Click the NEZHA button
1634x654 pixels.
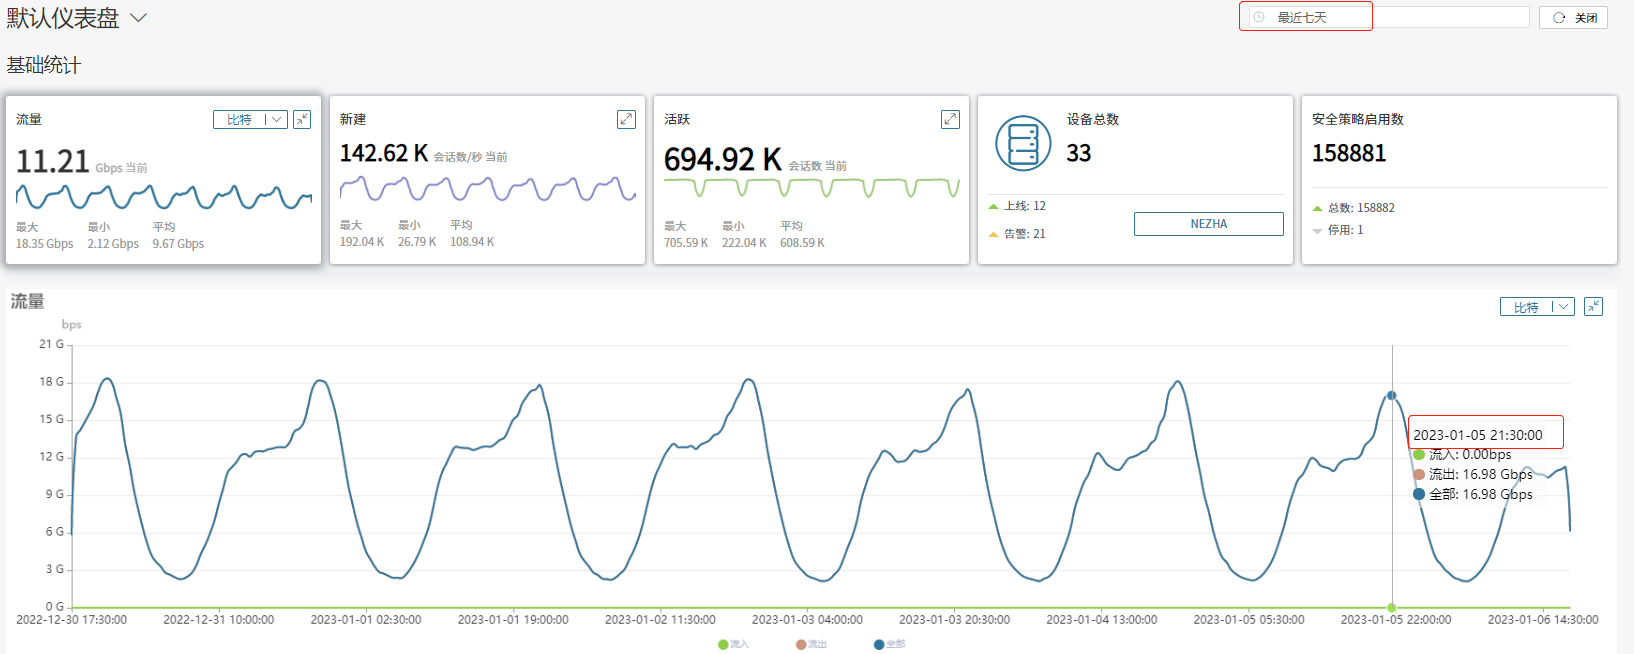[x=1208, y=224]
